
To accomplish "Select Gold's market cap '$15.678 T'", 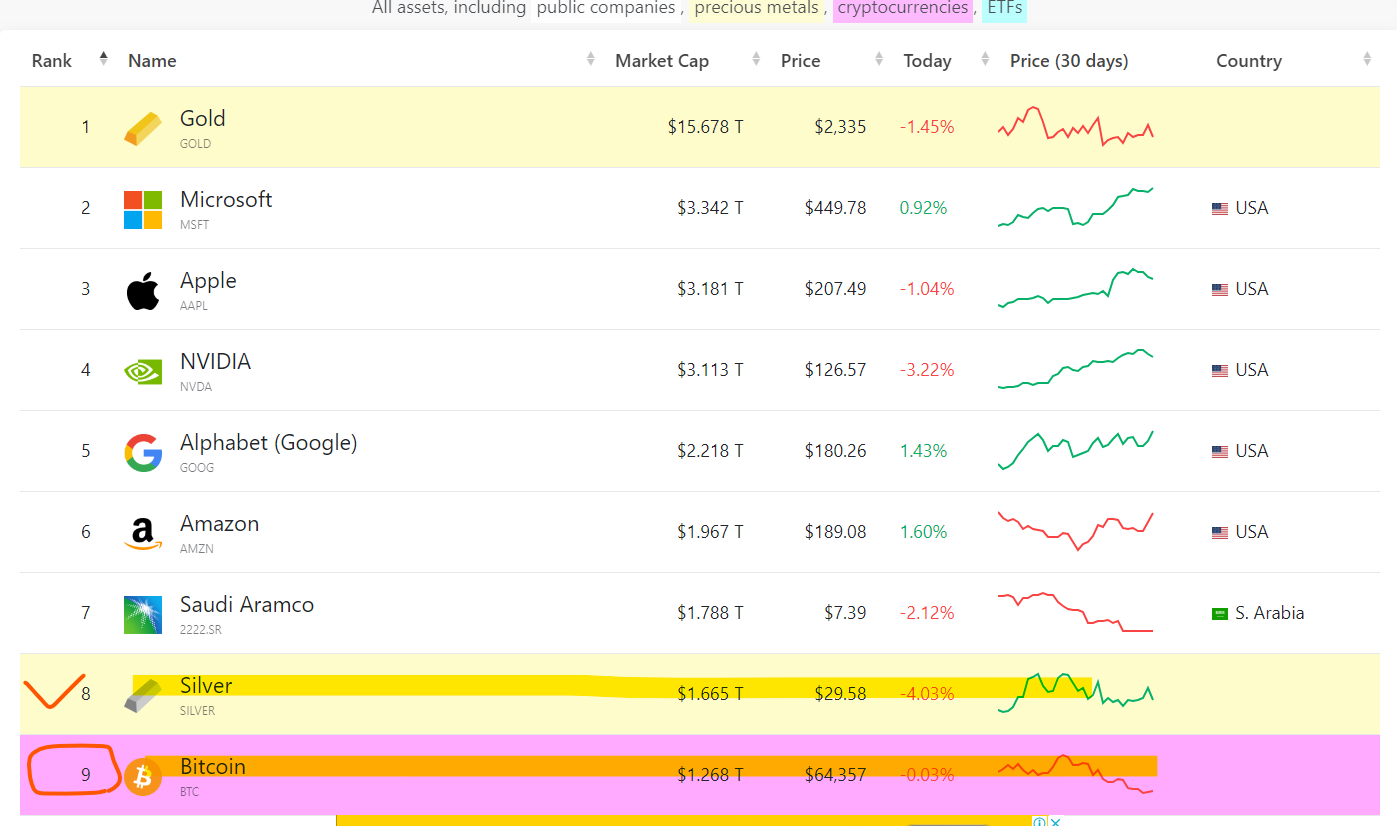I will [x=706, y=127].
